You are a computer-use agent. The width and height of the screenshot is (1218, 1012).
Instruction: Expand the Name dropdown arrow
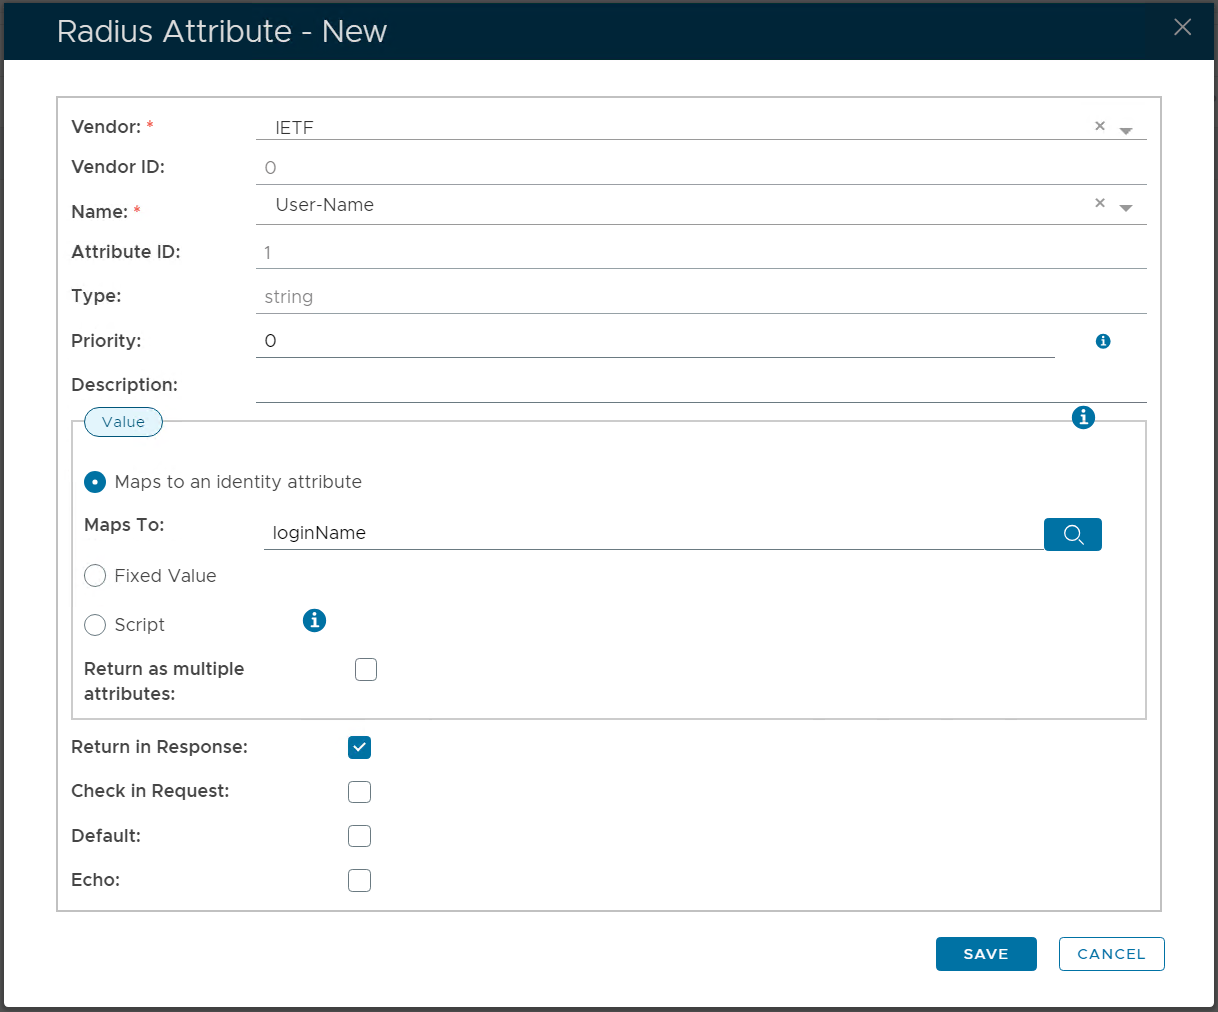[1126, 208]
